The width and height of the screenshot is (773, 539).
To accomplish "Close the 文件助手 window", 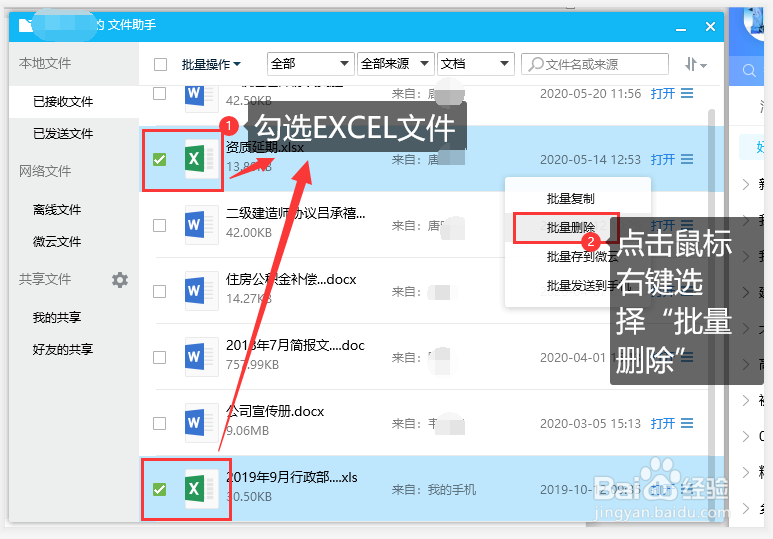I will pyautogui.click(x=710, y=26).
